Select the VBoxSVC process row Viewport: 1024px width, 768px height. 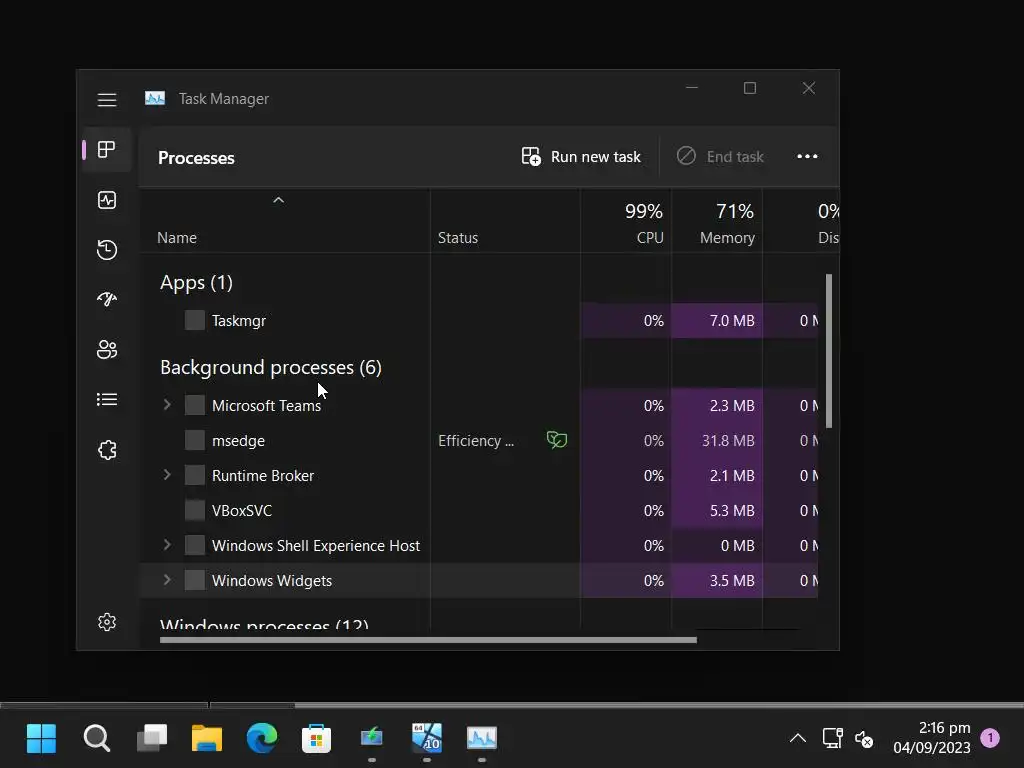coord(478,511)
